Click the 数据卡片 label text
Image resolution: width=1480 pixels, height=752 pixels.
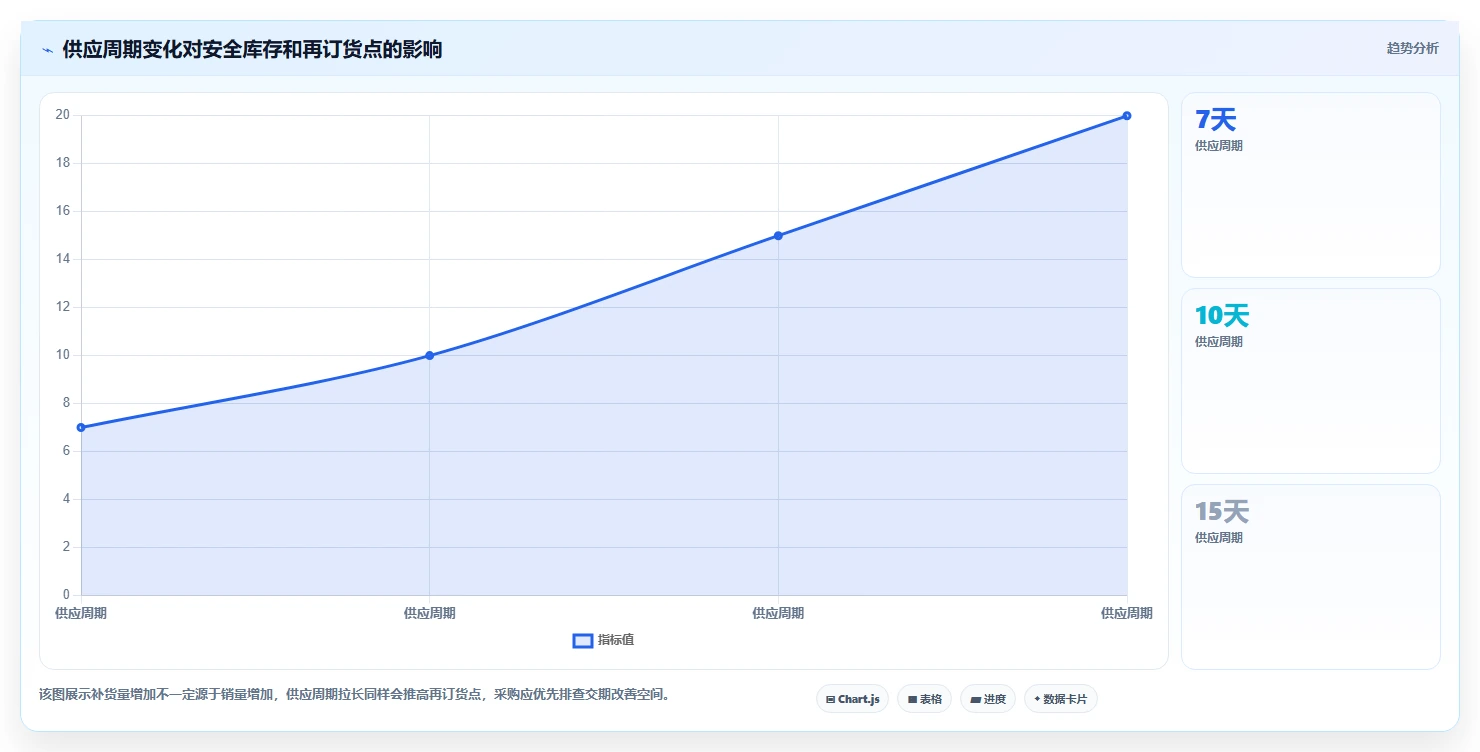[x=1065, y=699]
